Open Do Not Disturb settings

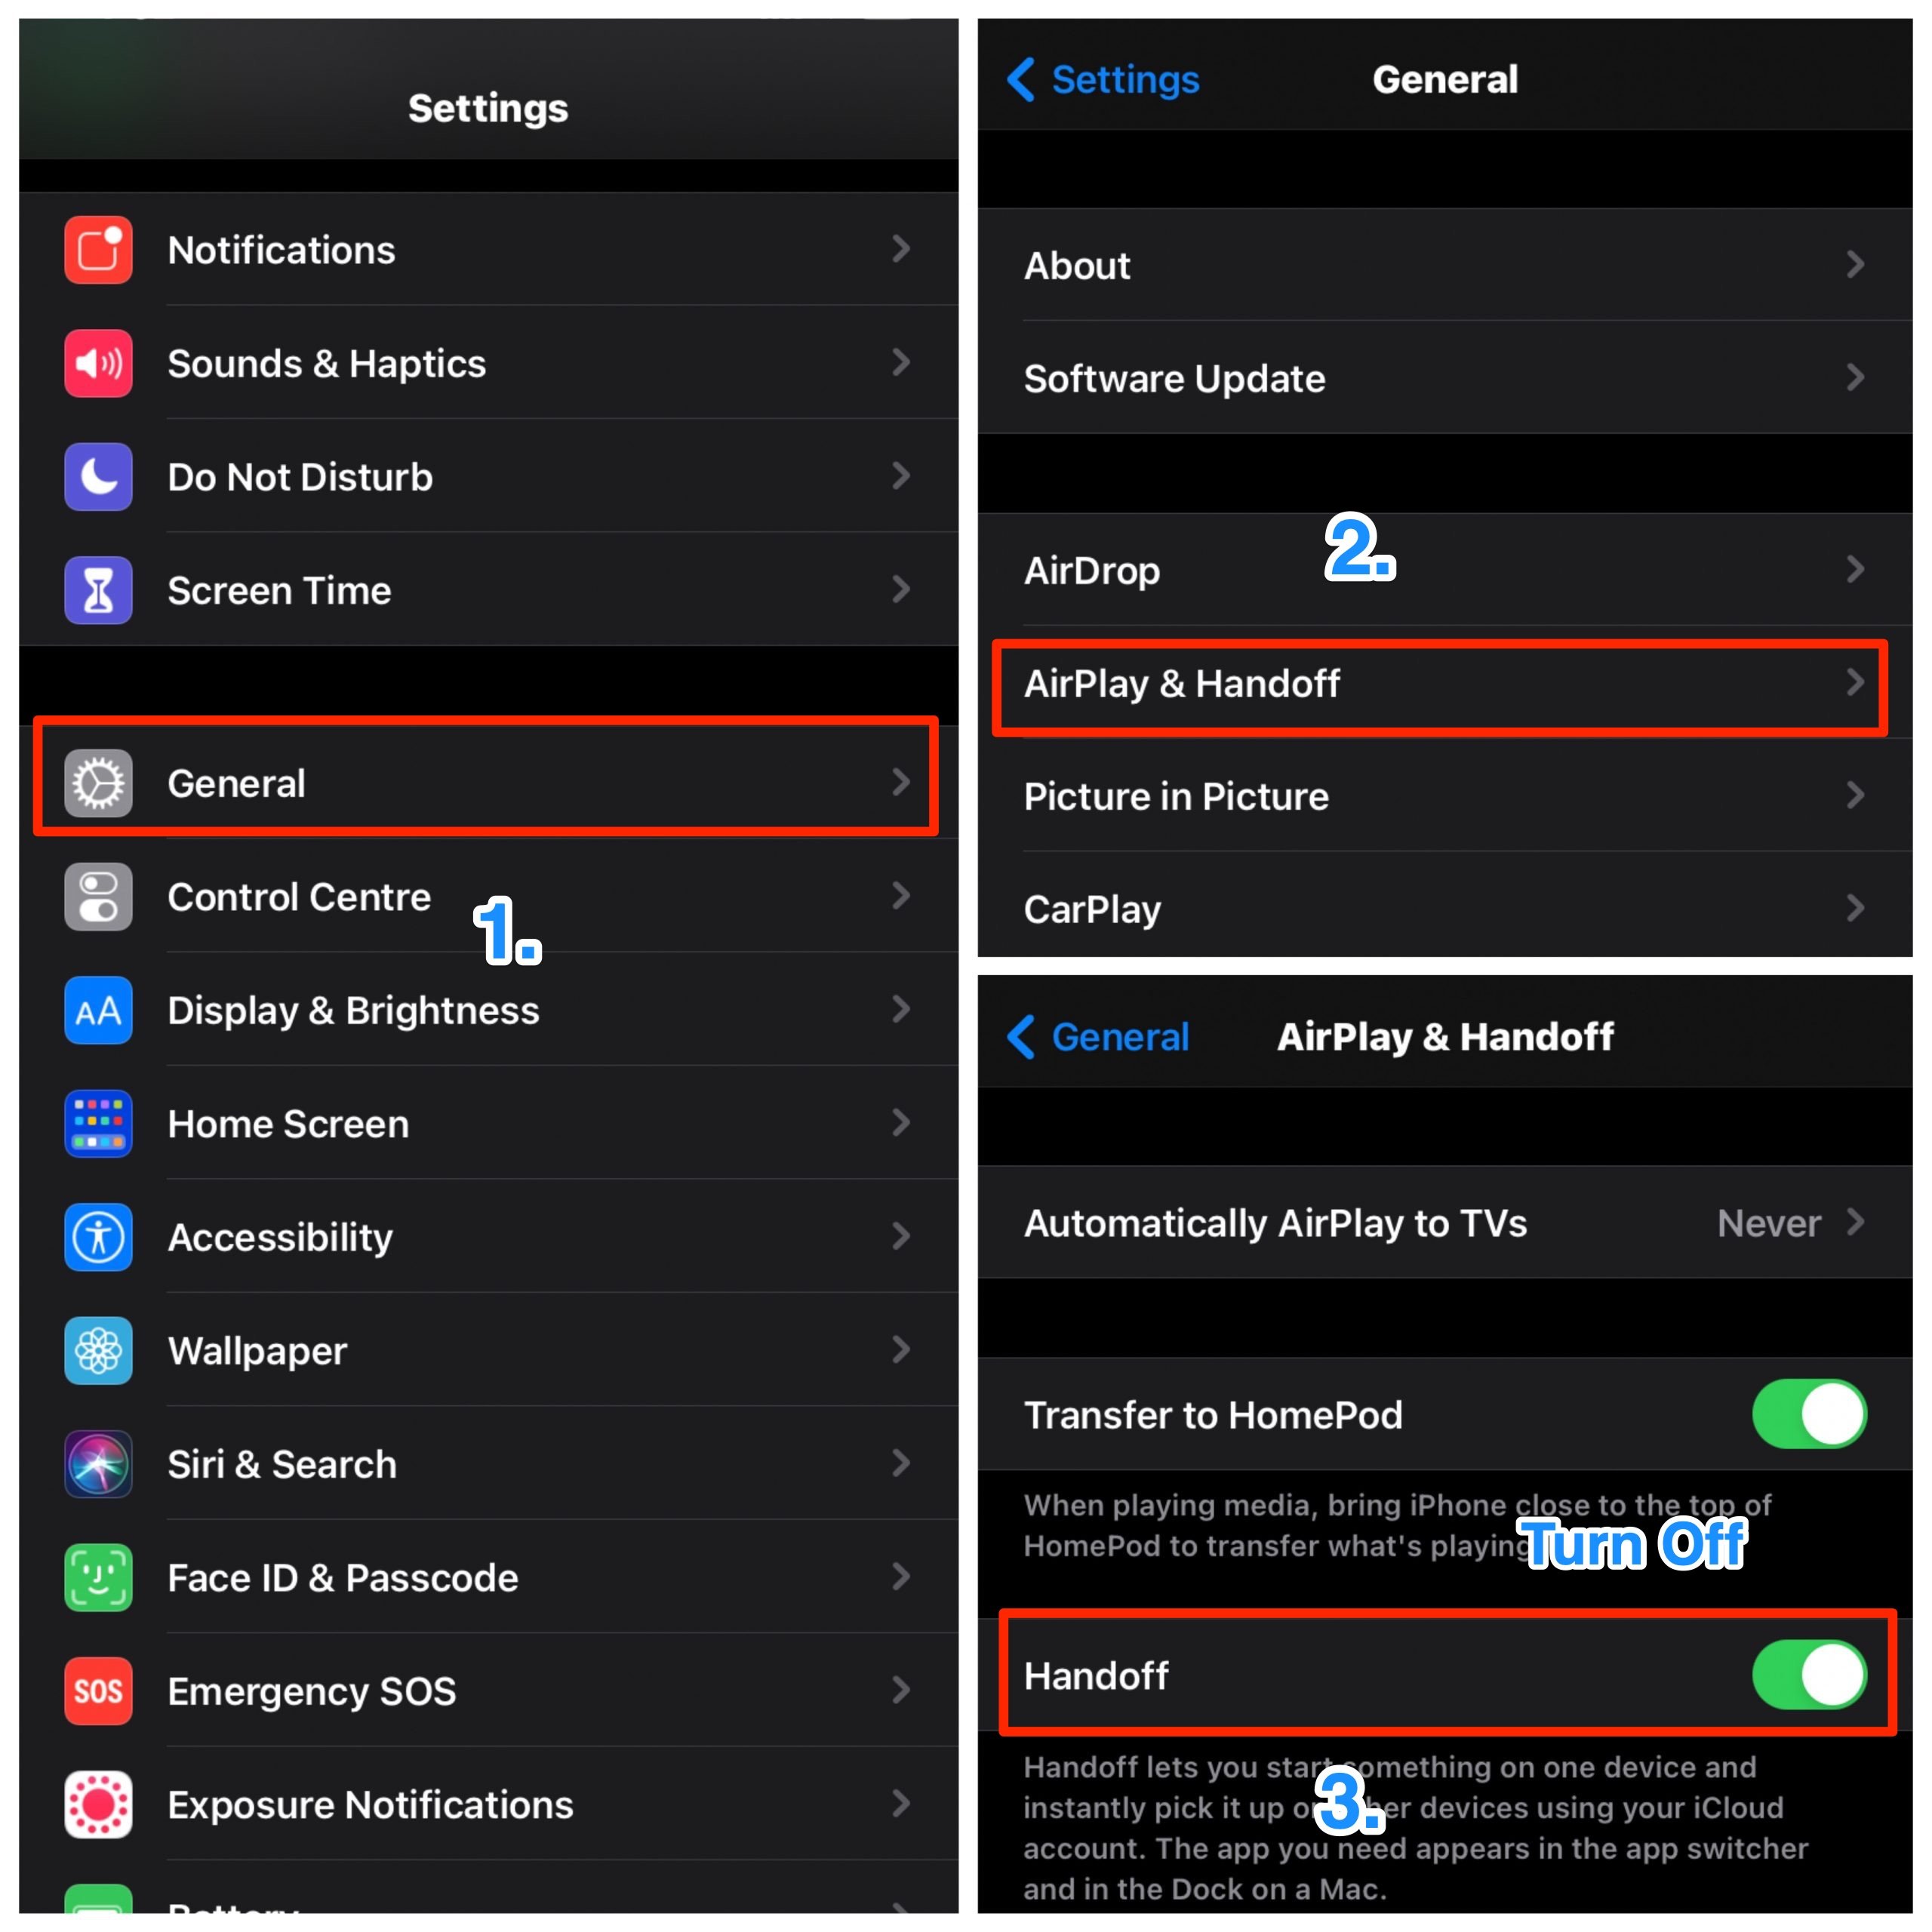(x=481, y=474)
